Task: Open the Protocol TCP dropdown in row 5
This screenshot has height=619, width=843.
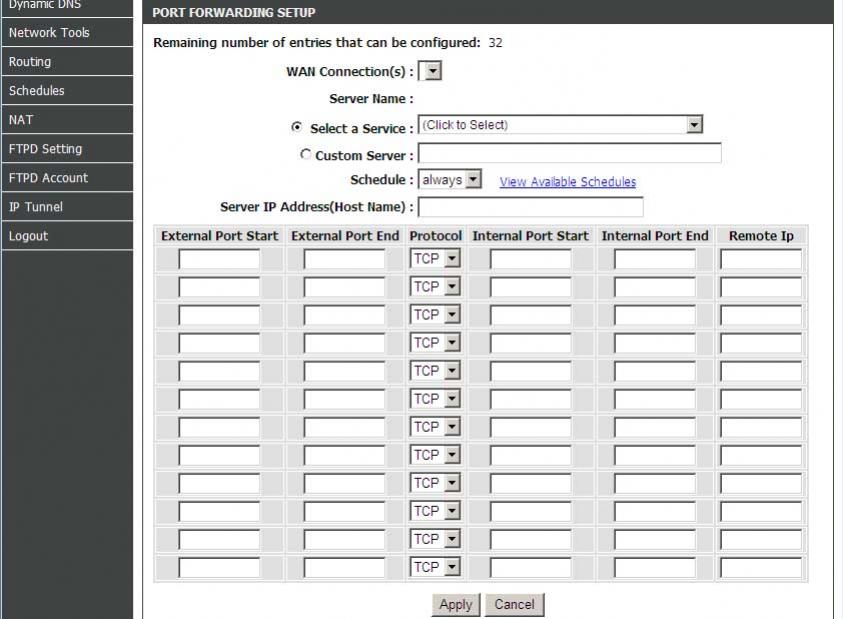Action: [x=435, y=371]
